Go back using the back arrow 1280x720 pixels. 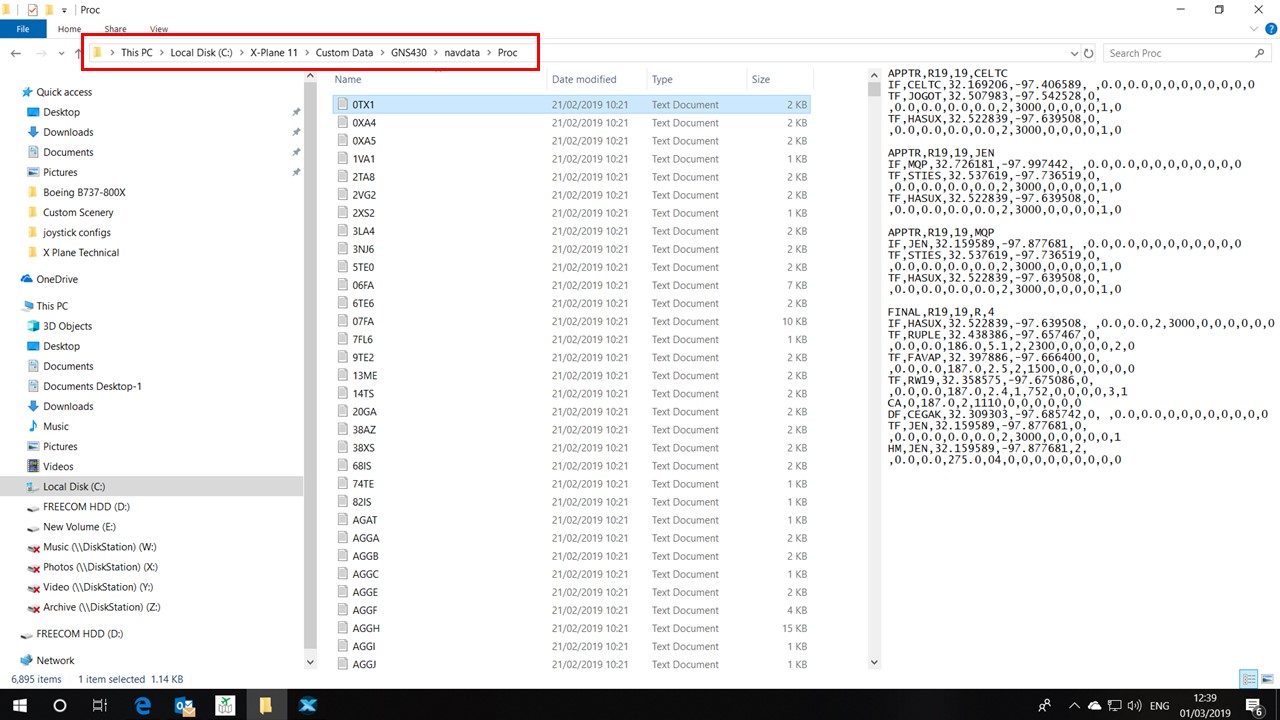(x=16, y=53)
